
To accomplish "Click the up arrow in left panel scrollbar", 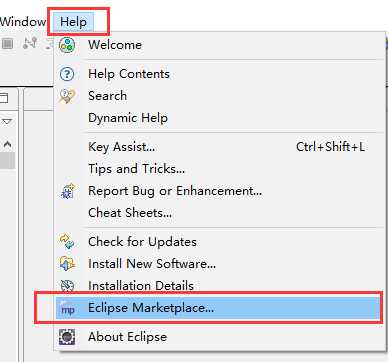I will coord(8,144).
